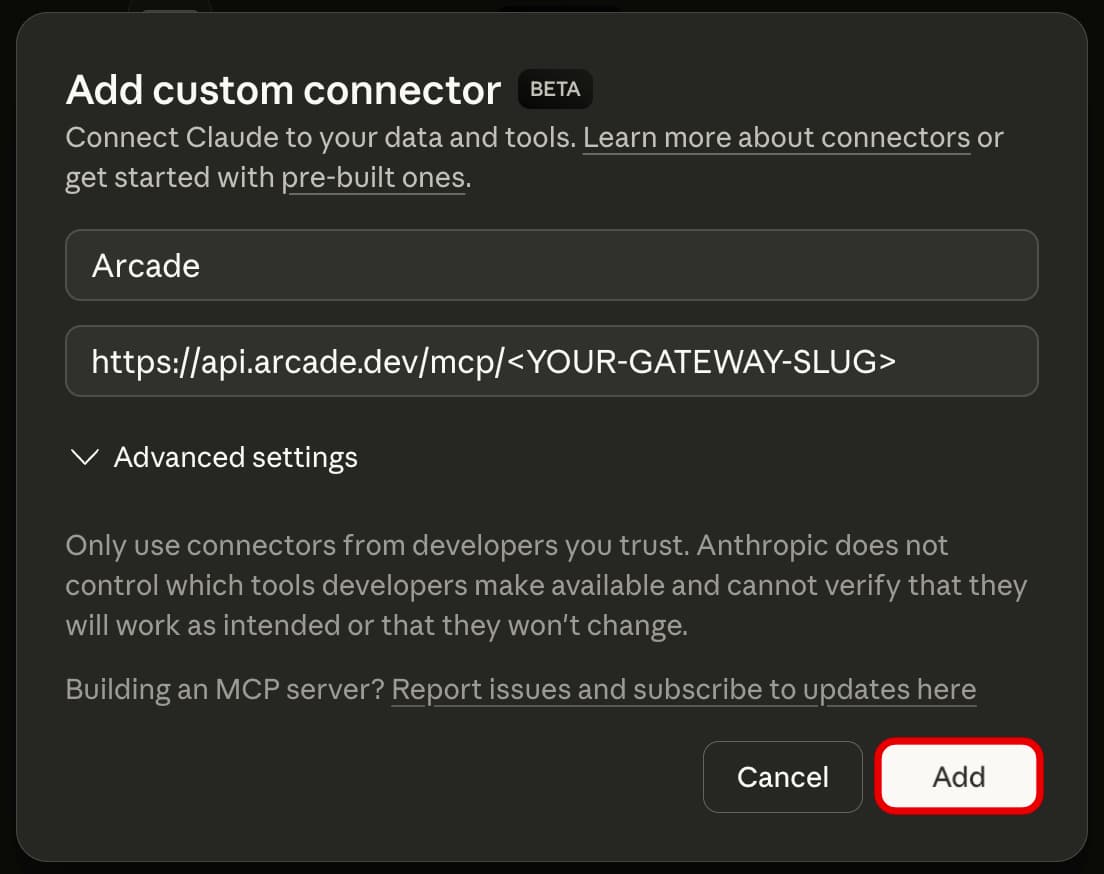This screenshot has width=1104, height=874.
Task: Click the BETA badge next to the title
Action: click(555, 89)
